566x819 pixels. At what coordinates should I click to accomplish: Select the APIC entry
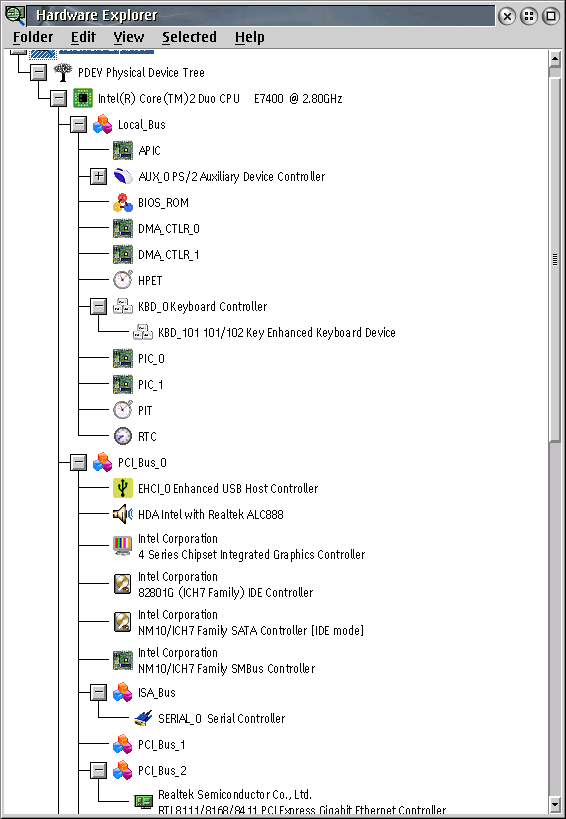click(149, 151)
